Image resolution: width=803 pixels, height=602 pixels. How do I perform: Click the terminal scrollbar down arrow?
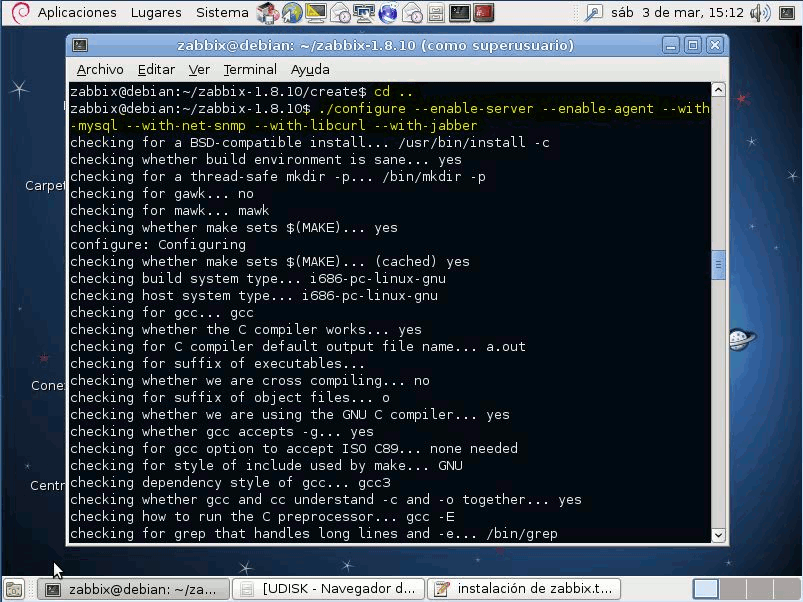click(x=717, y=535)
